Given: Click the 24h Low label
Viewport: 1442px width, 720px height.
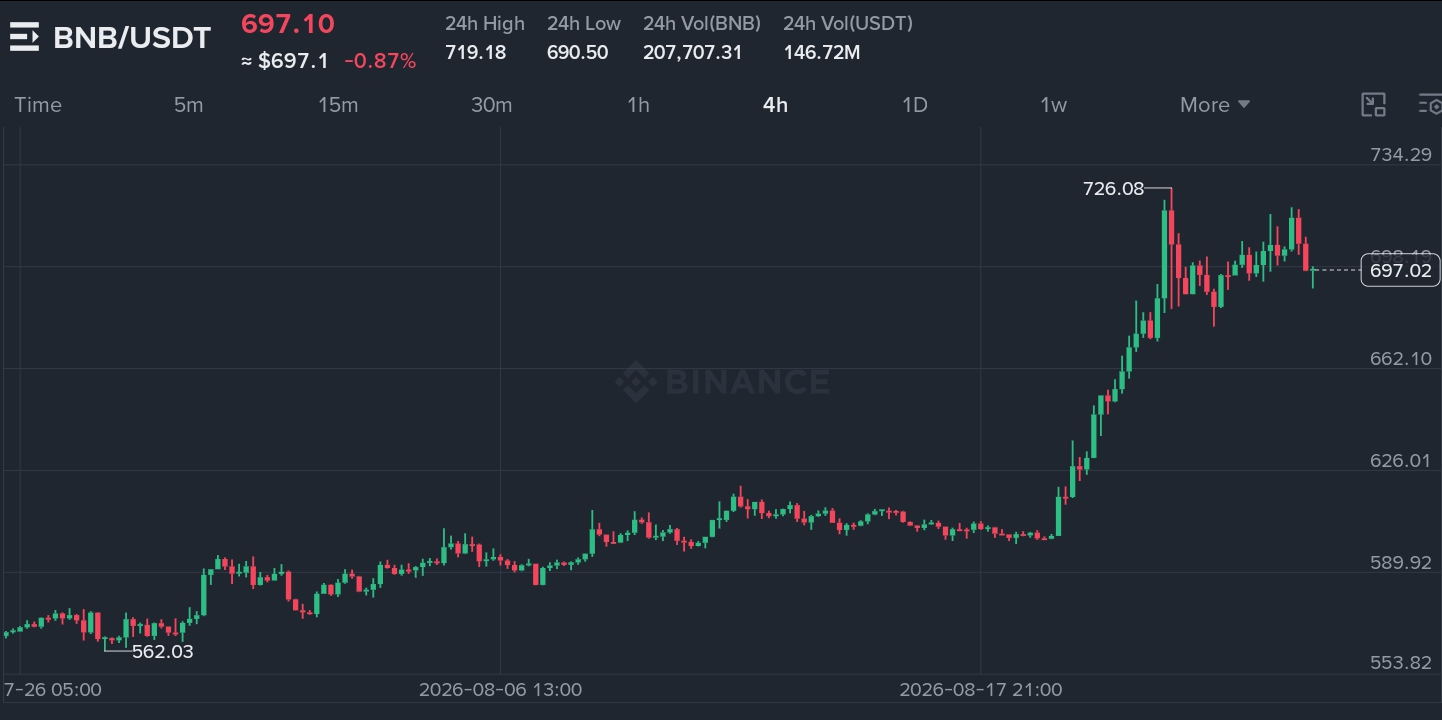Looking at the screenshot, I should point(584,23).
